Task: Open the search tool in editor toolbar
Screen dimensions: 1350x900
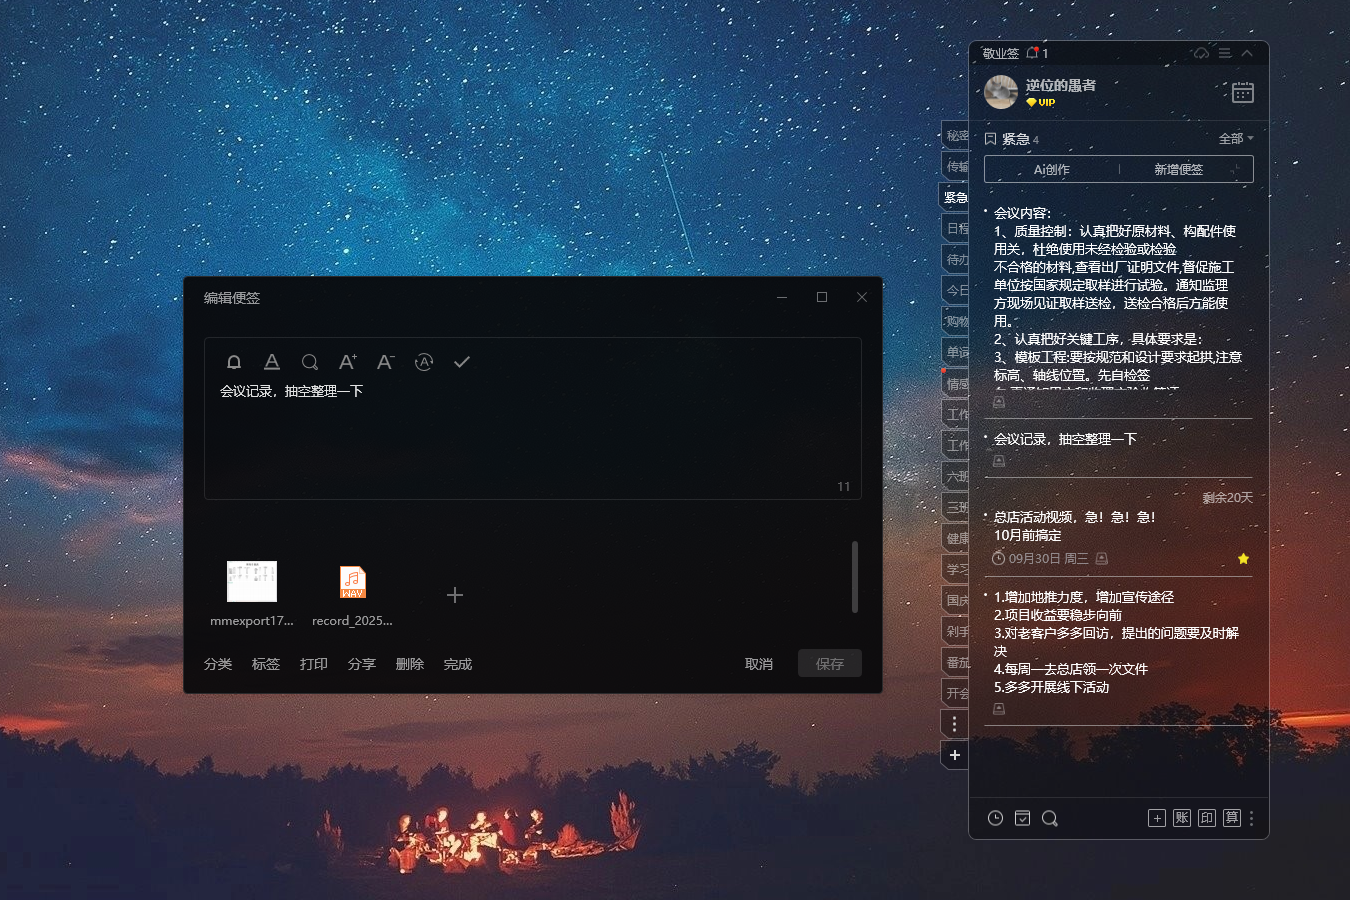Action: (x=310, y=362)
